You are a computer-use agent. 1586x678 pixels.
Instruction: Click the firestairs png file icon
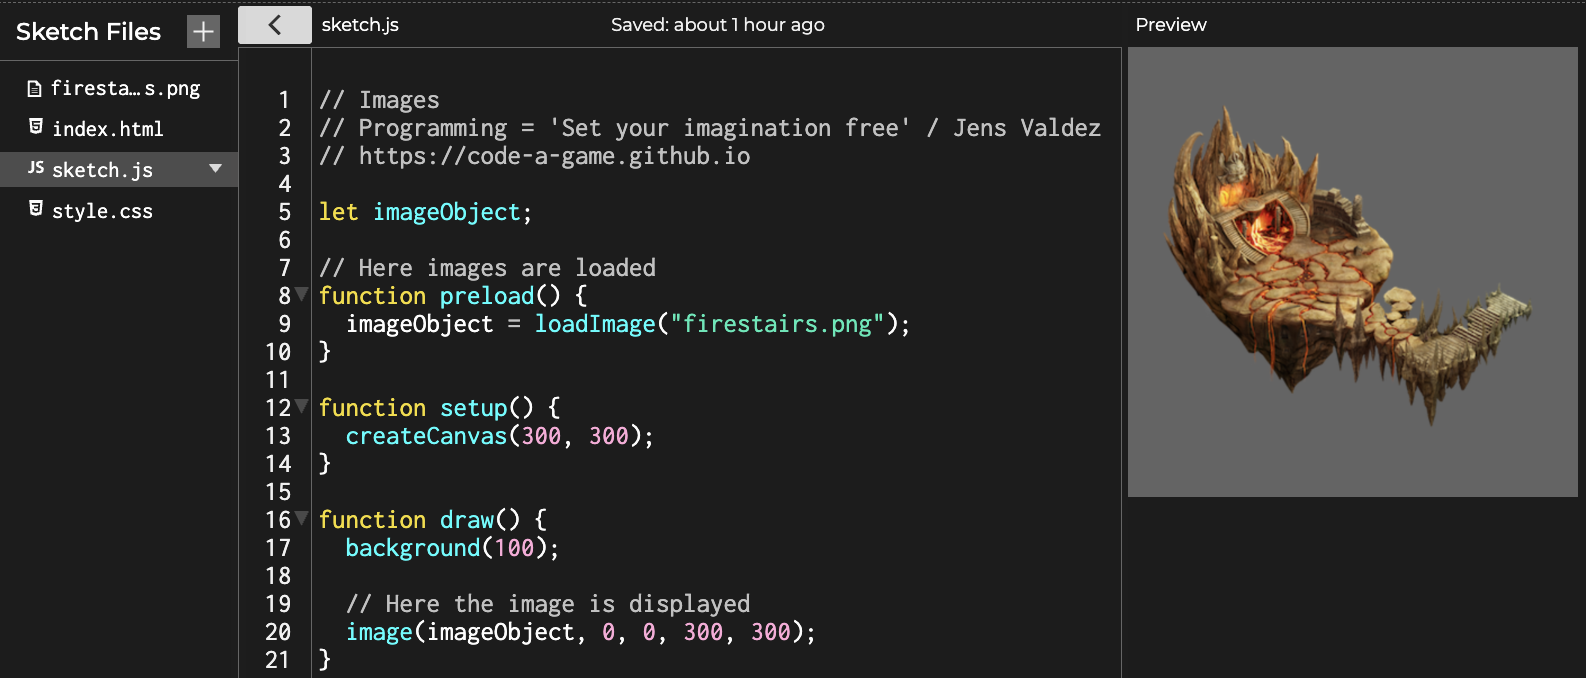34,89
